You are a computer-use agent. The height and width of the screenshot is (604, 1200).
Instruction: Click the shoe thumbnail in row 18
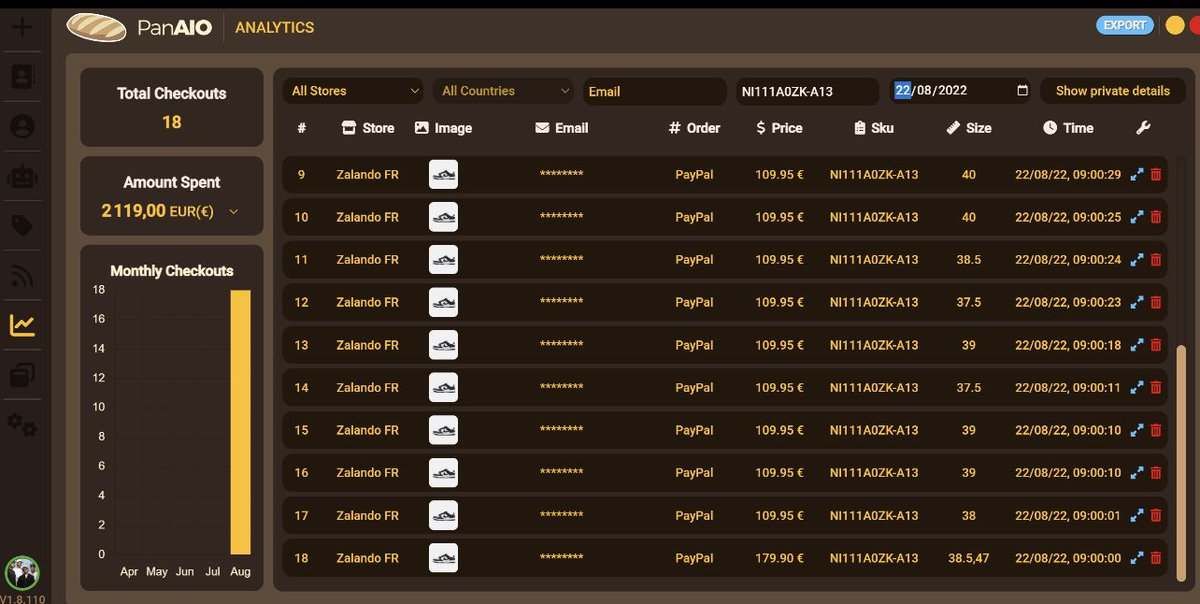443,558
